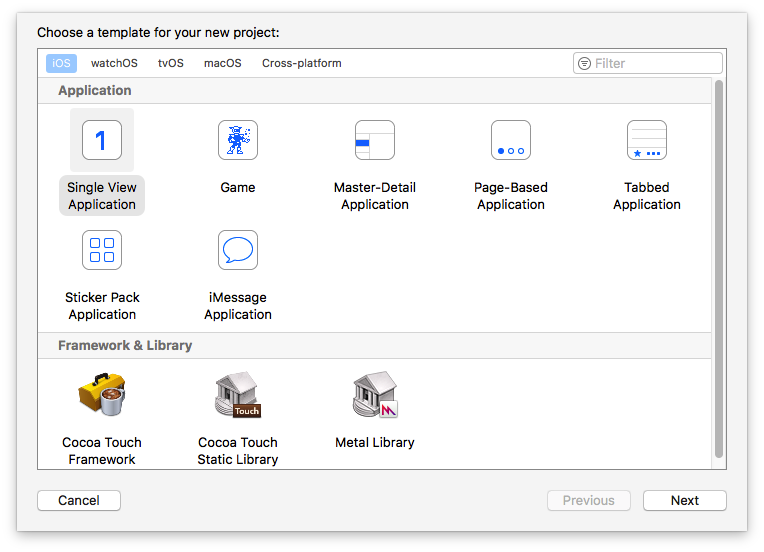
Task: Choose the Sticker Pack Application icon
Action: click(102, 250)
